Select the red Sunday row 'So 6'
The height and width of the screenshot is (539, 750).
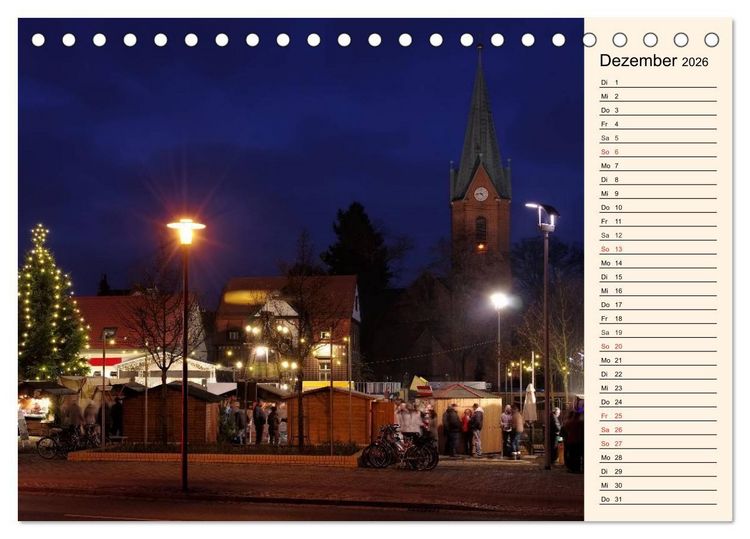(x=658, y=152)
